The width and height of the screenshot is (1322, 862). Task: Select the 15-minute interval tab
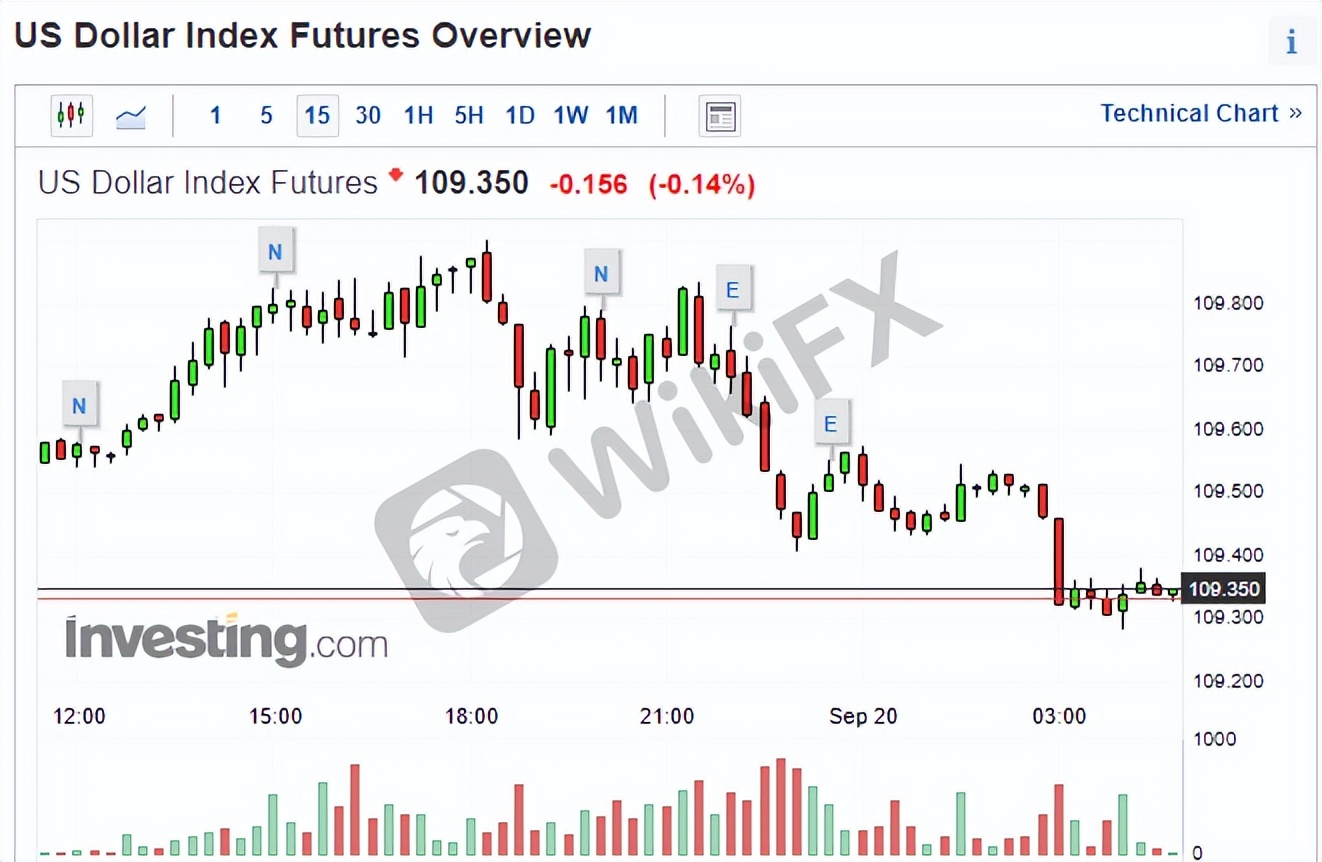[317, 115]
